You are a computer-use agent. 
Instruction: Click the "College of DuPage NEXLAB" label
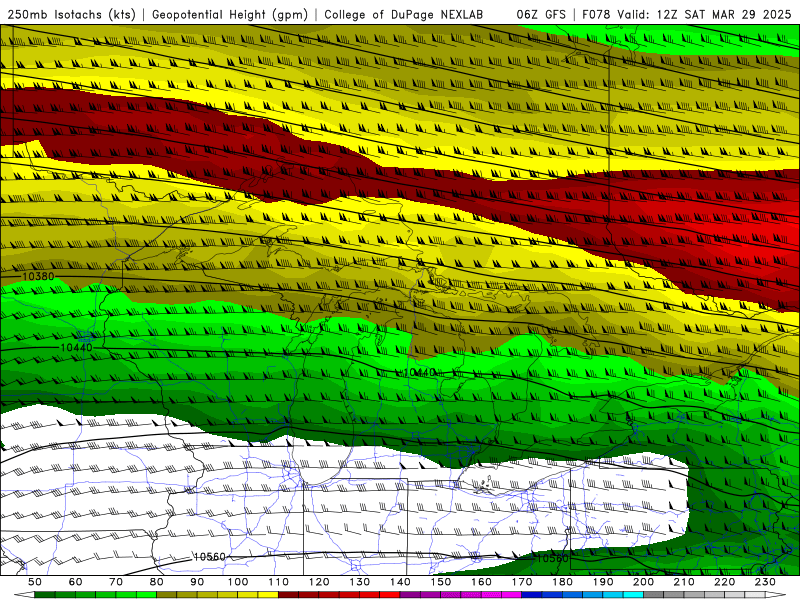tap(404, 15)
